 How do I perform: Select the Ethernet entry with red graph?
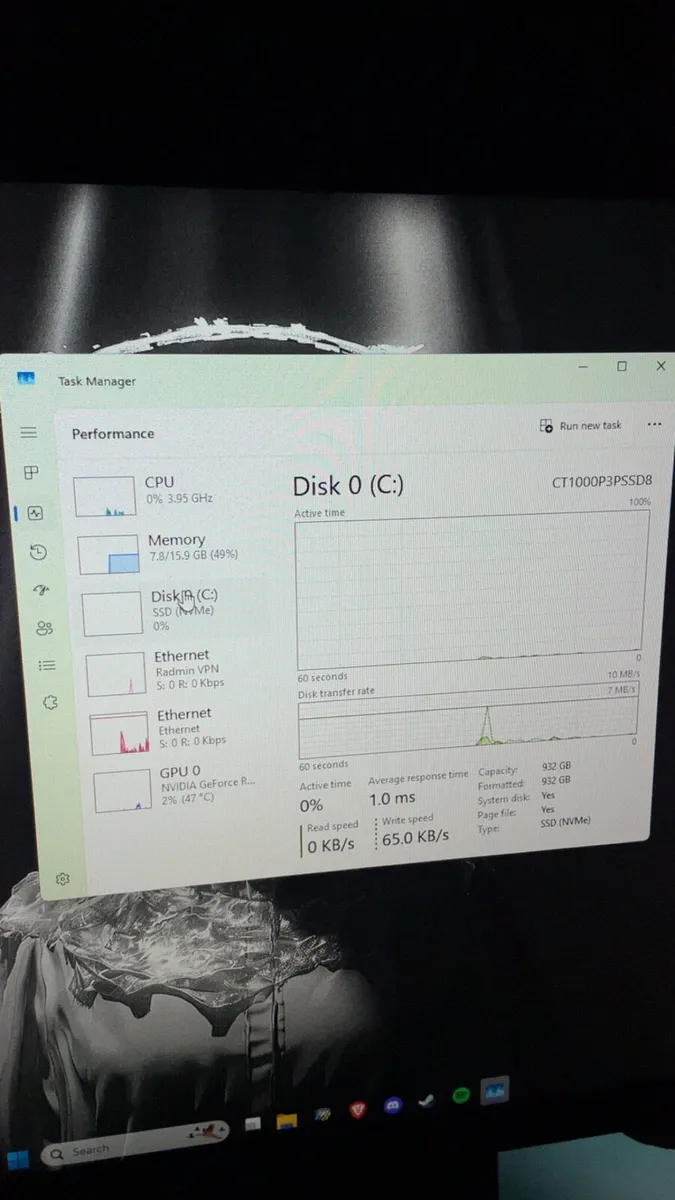pyautogui.click(x=180, y=729)
